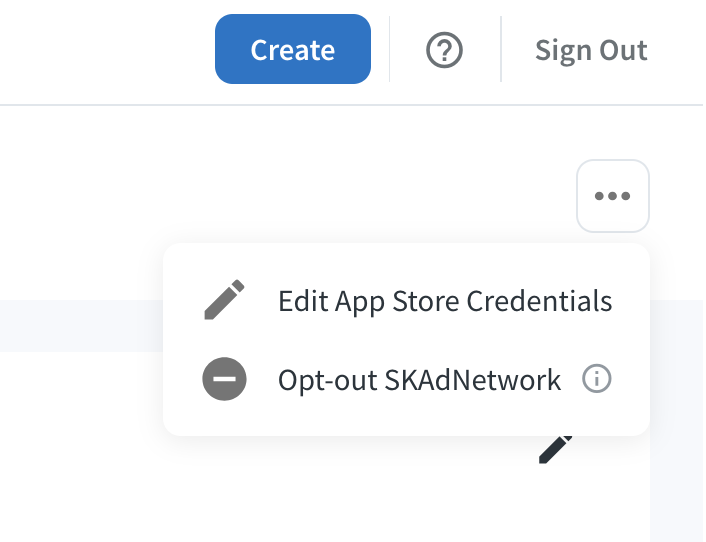706x542 pixels.
Task: Click the SKAdNetwork label text
Action: click(x=472, y=380)
